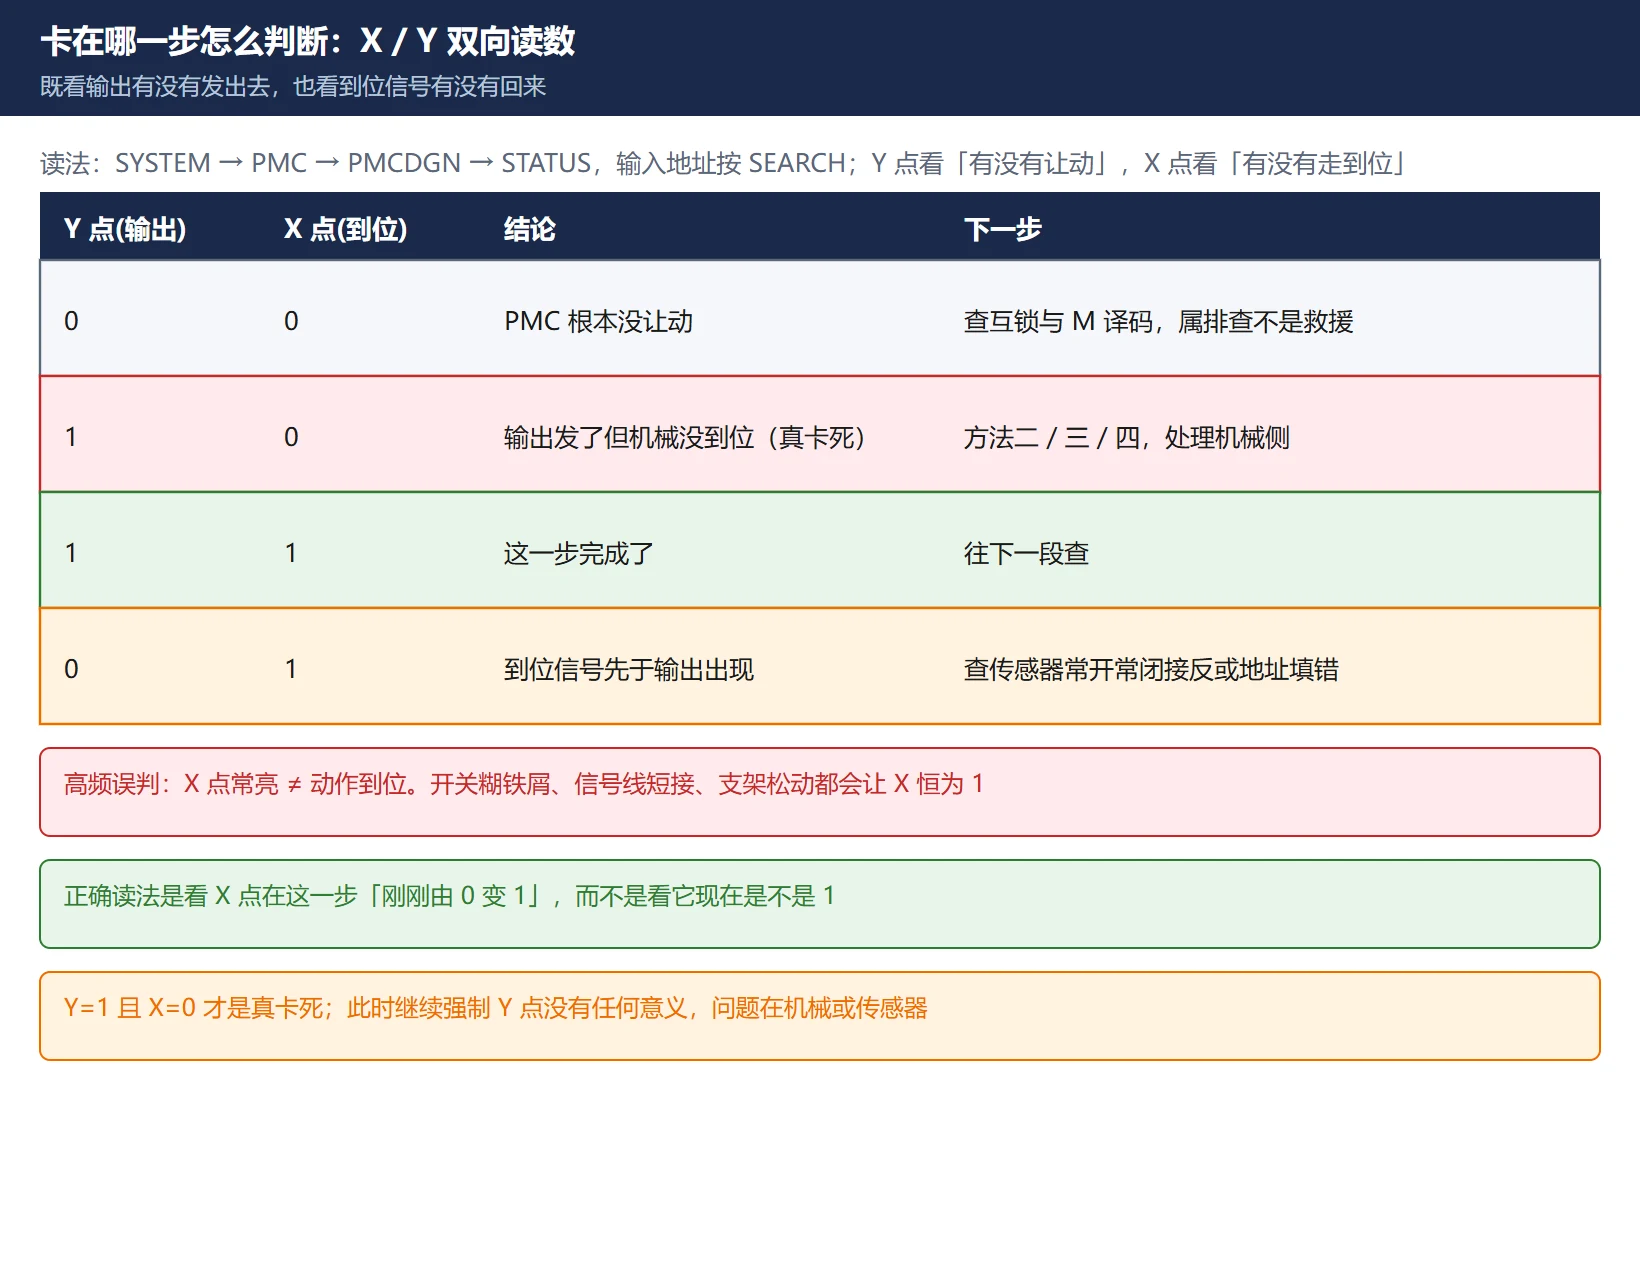Select "查互锁与 M 译码，属排查不是救援" cell

pos(1158,321)
